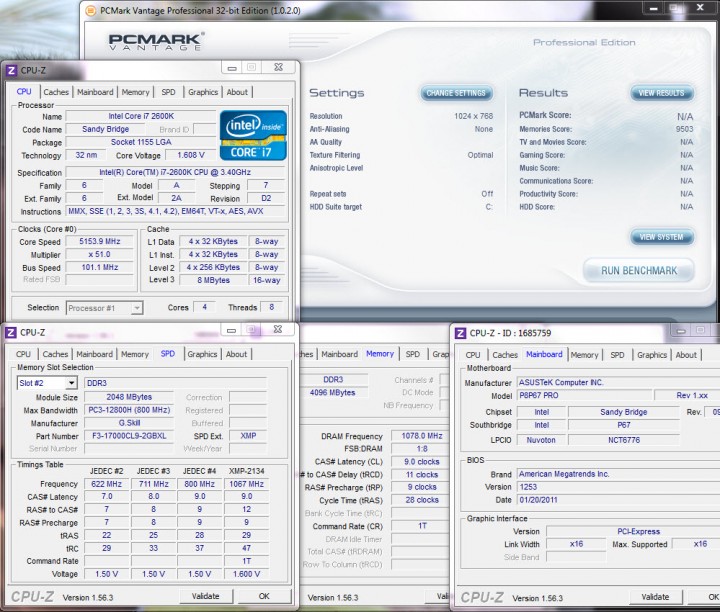Click the PCMark Vantage title bar icon
The image size is (720, 612).
point(91,10)
